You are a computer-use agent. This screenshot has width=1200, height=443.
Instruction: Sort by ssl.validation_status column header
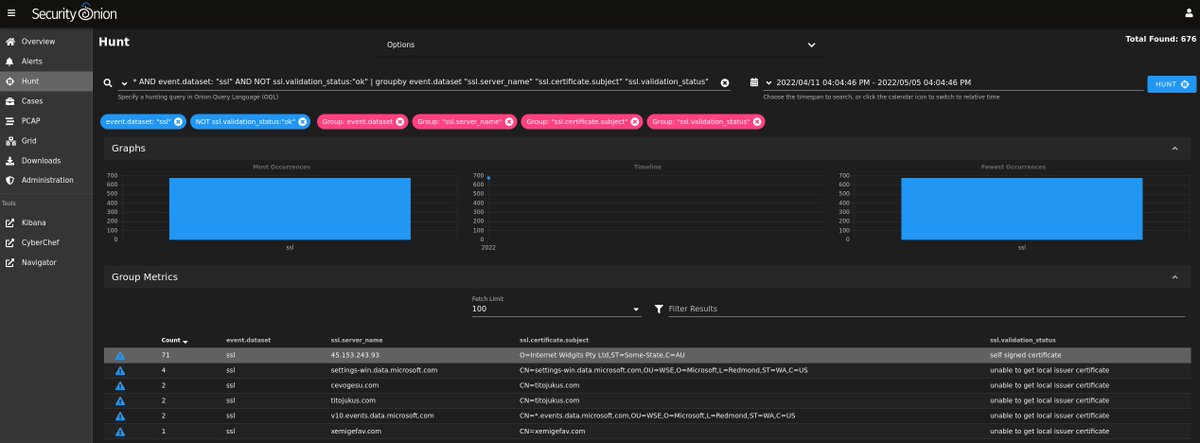tap(1021, 340)
